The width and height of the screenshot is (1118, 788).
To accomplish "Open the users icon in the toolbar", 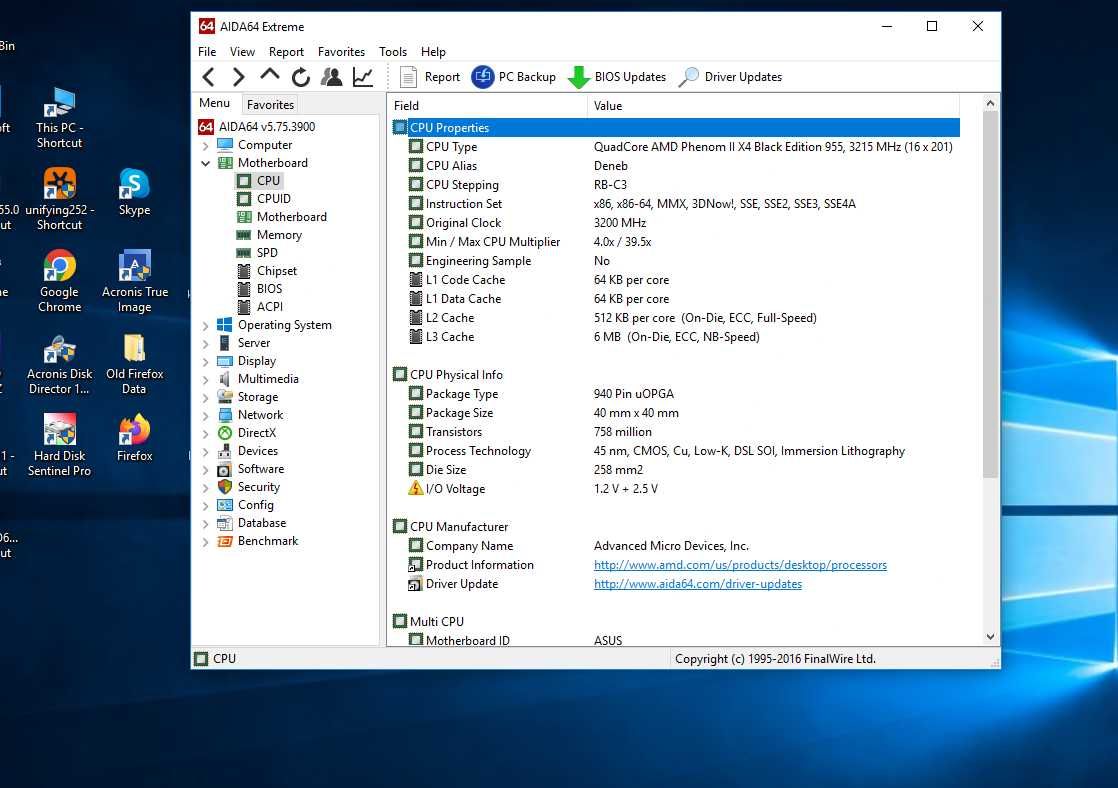I will (x=332, y=77).
